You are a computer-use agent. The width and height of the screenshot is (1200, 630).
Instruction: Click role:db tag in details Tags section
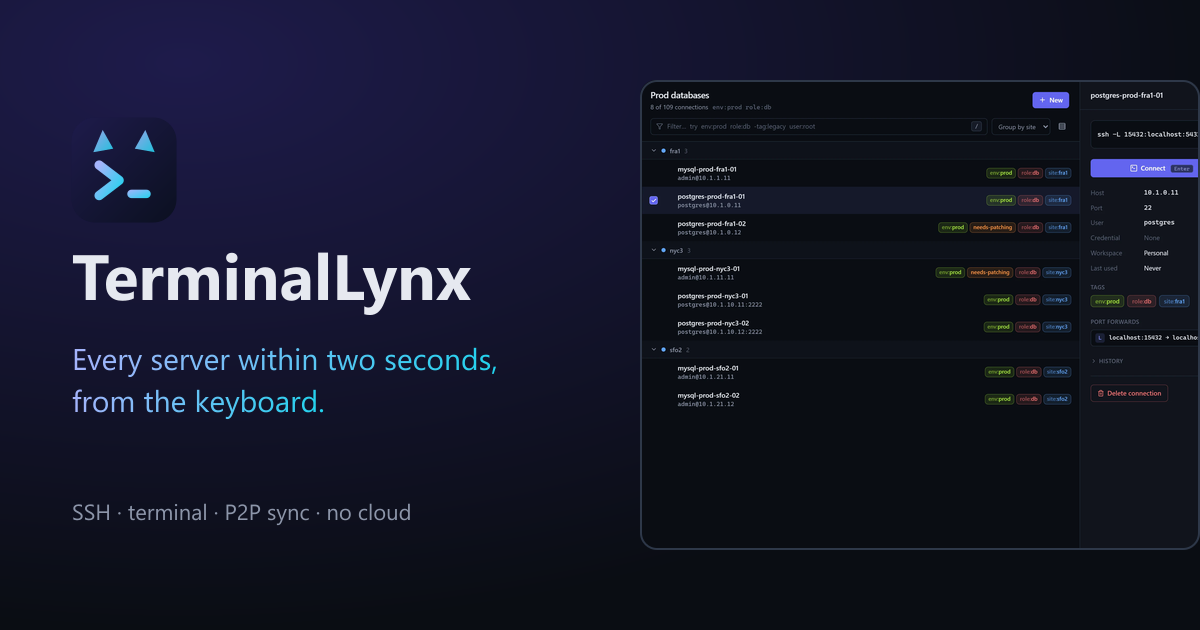point(1141,301)
